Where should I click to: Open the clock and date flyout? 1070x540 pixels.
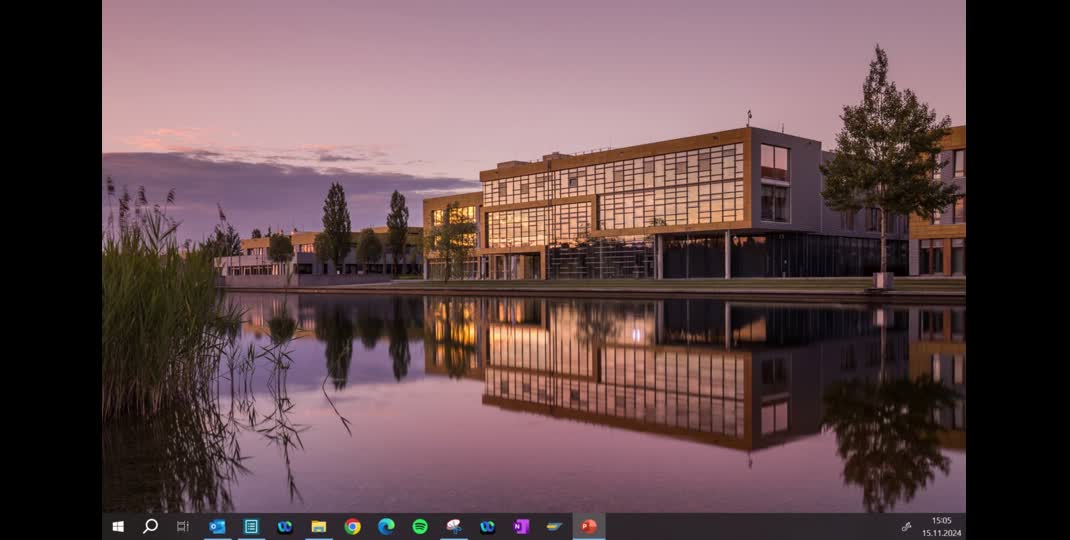click(941, 526)
